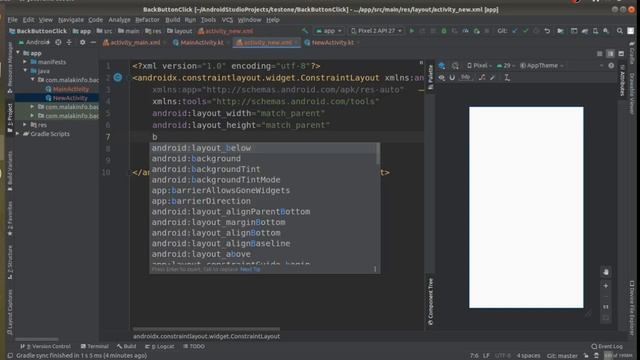Open the Terminal tool window
Image resolution: width=640 pixels, height=360 pixels.
point(95,347)
